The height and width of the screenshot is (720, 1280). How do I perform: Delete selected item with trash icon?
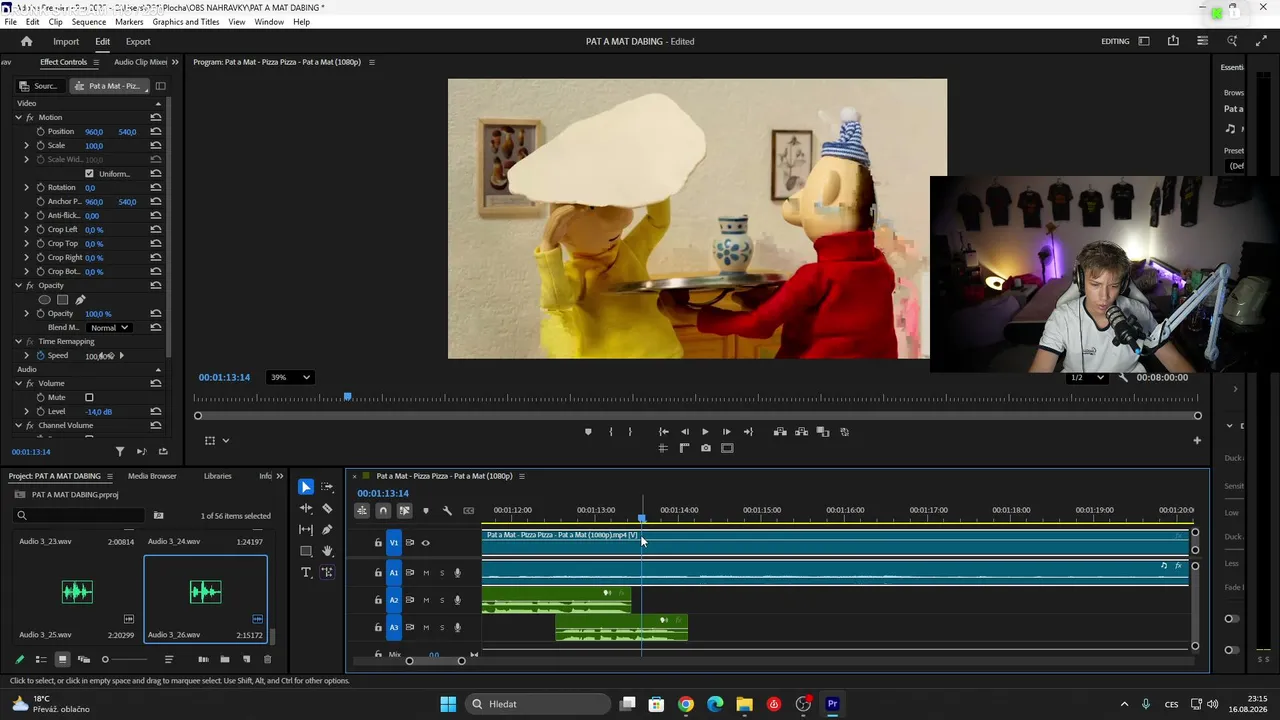[x=267, y=660]
